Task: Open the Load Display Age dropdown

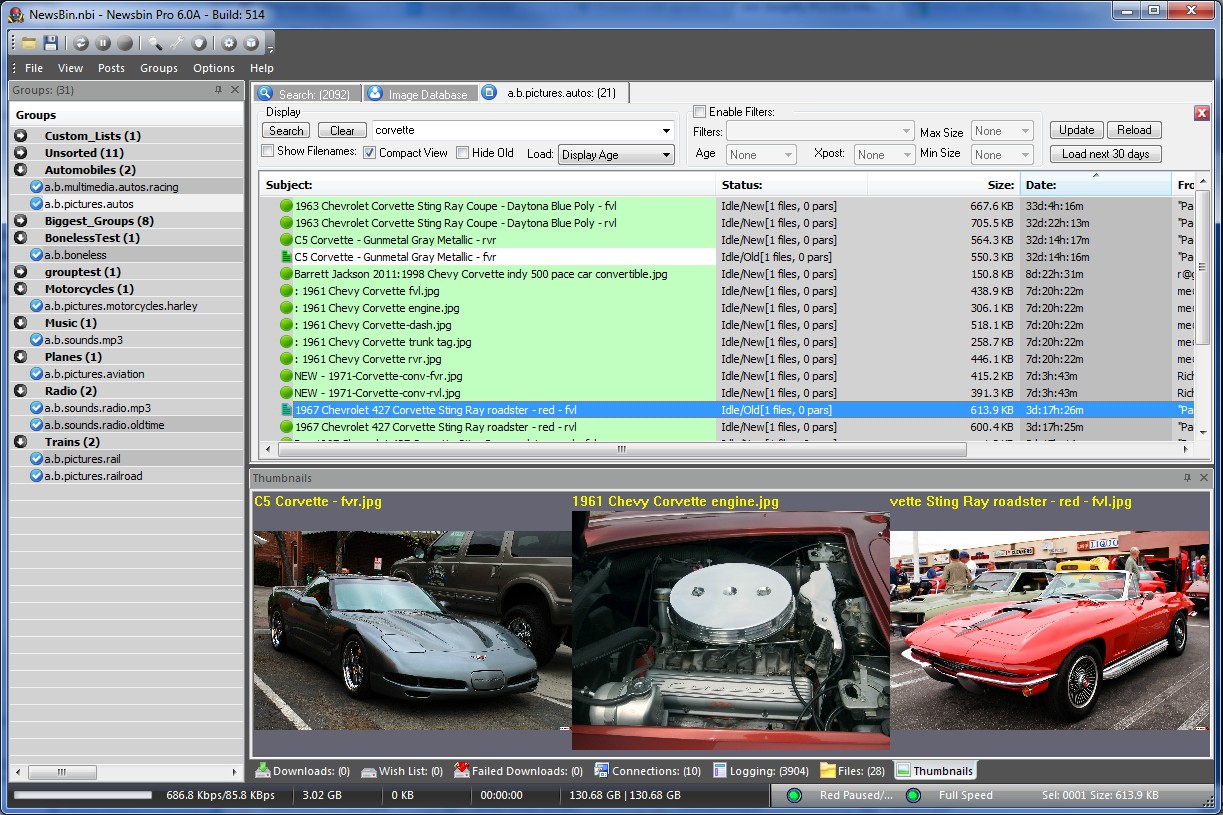Action: [666, 155]
